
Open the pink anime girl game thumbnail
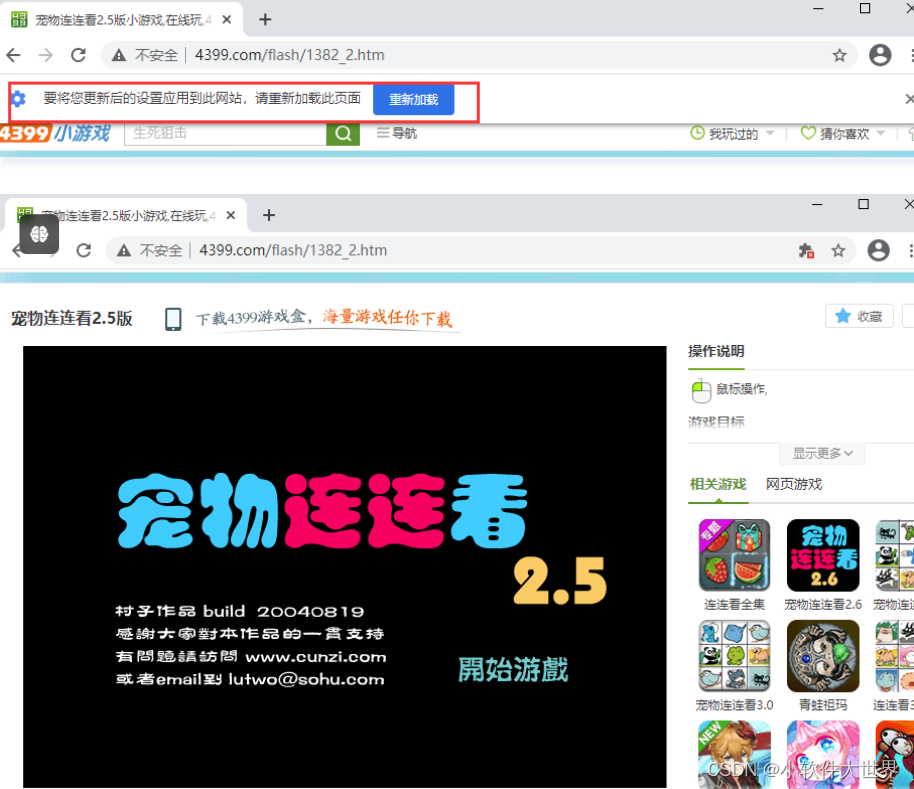pos(823,754)
